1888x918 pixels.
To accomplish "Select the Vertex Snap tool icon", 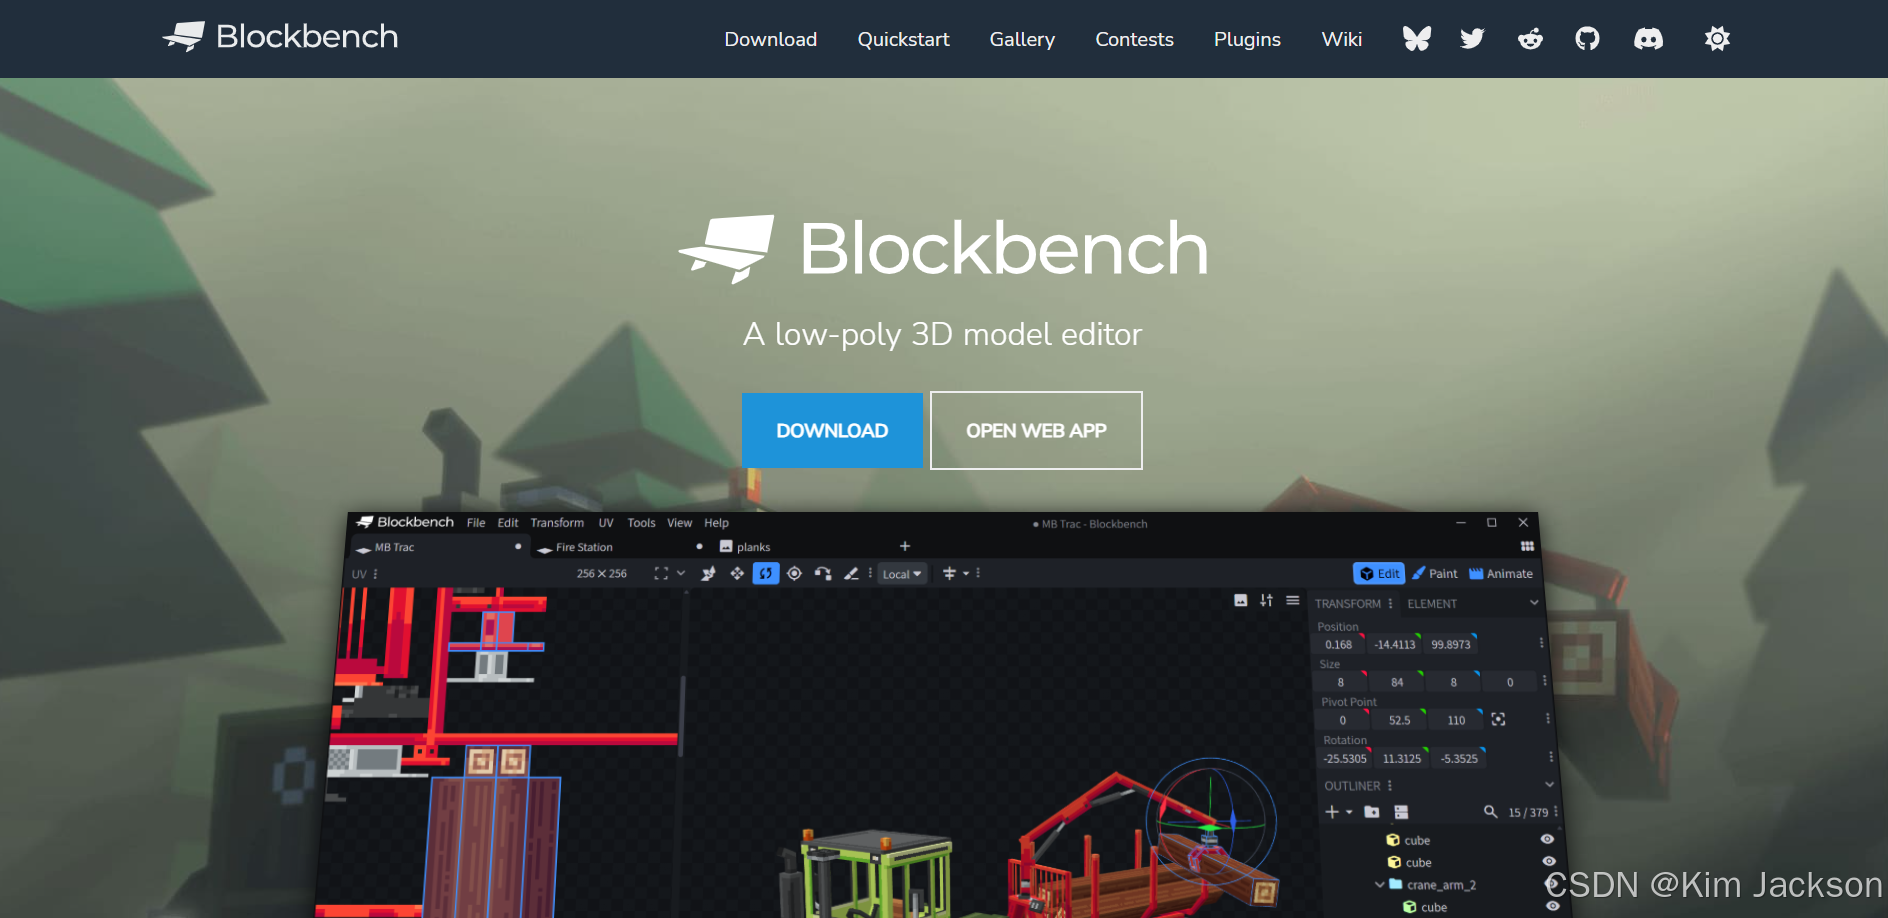I will click(x=822, y=573).
